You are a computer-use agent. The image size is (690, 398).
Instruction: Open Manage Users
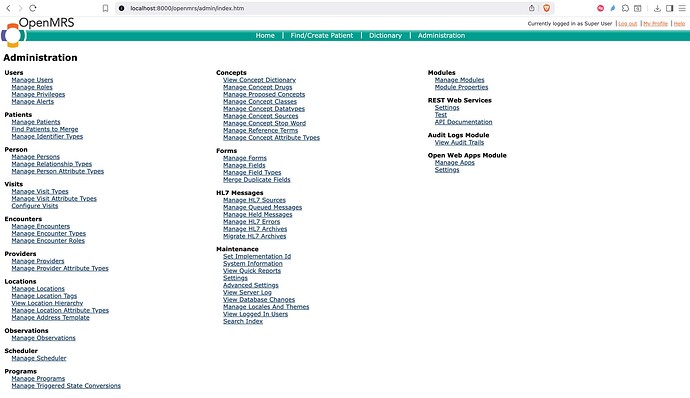32,80
